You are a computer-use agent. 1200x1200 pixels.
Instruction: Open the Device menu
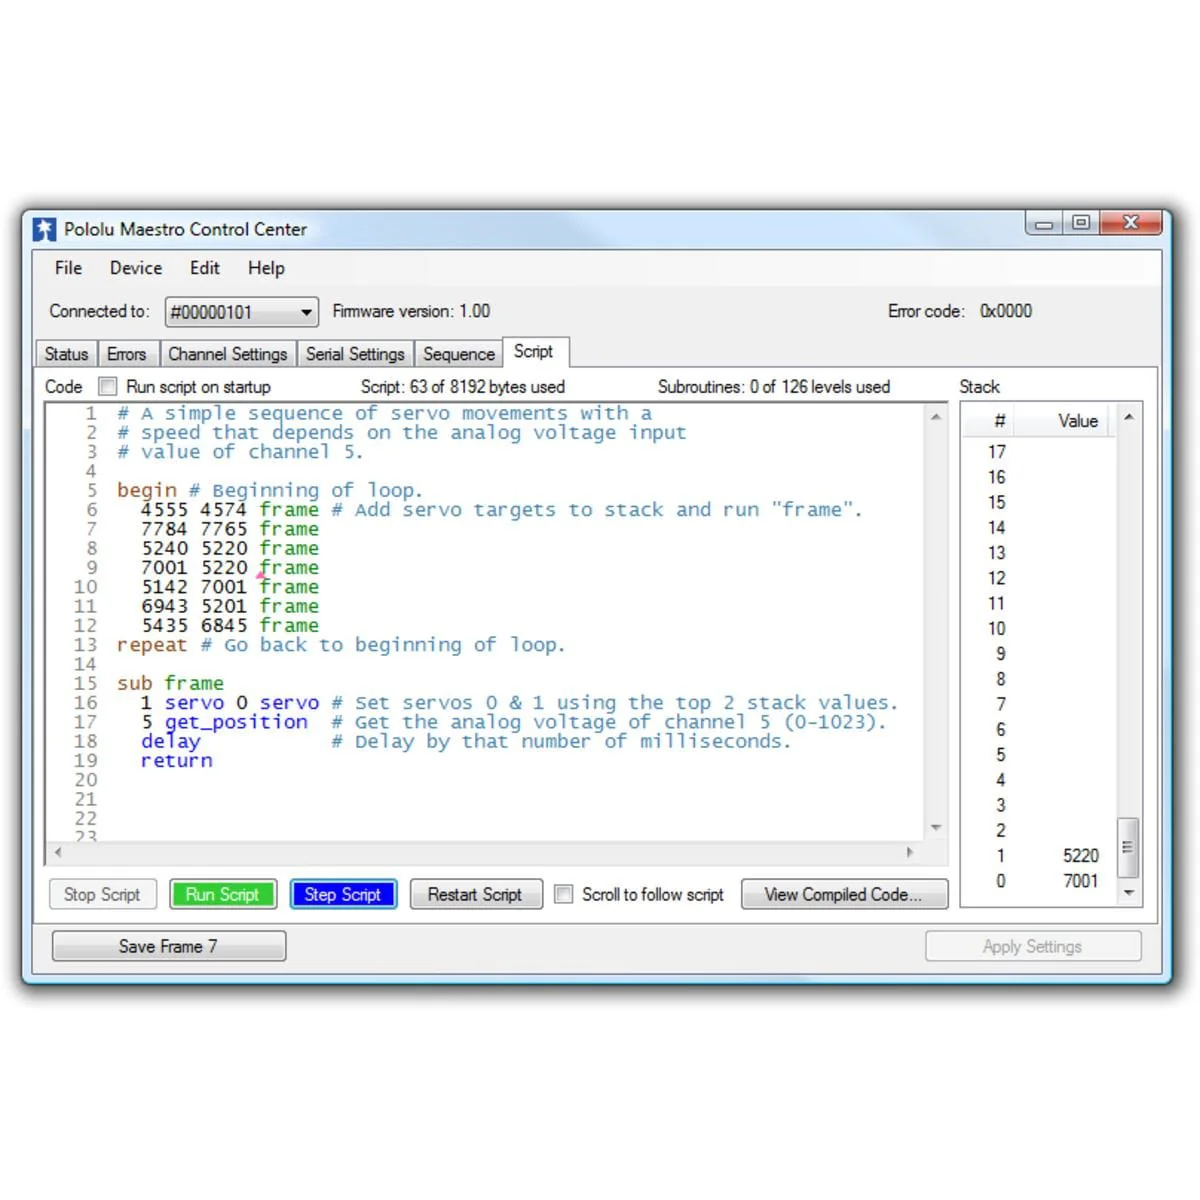pos(136,268)
